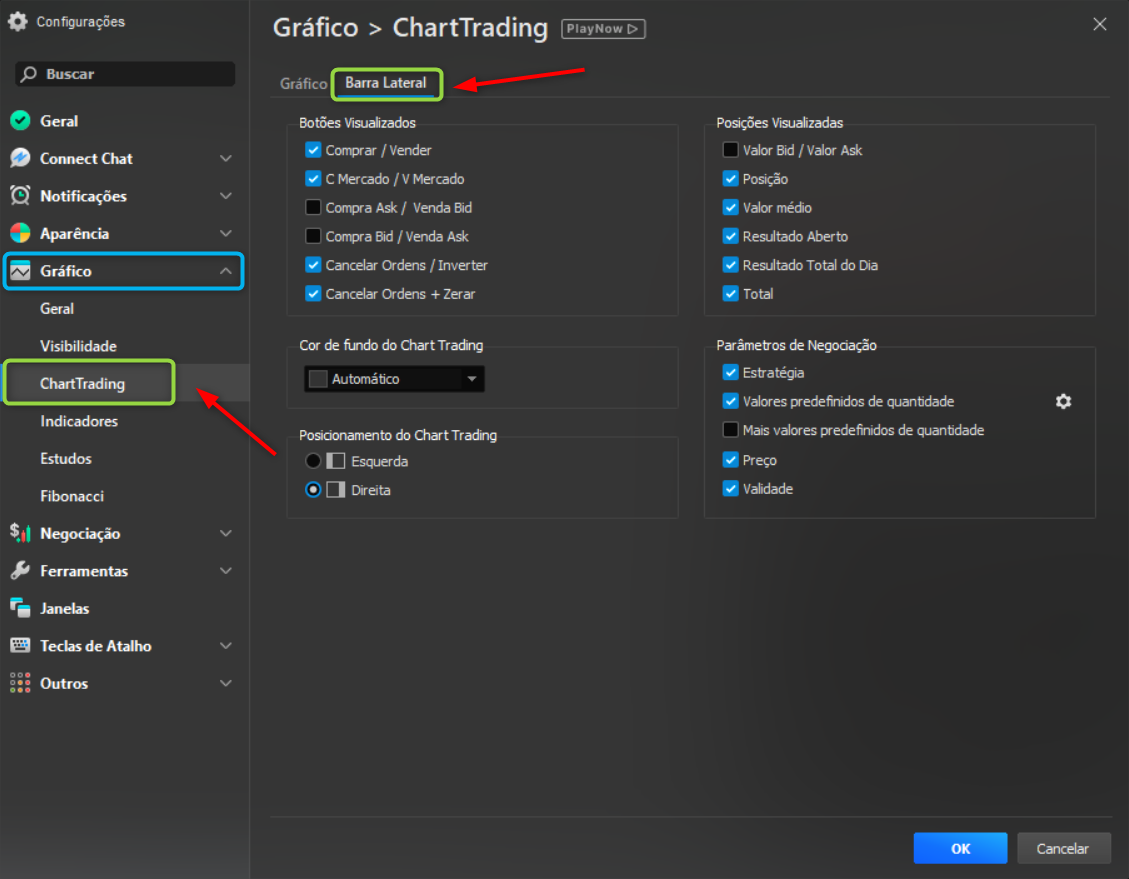This screenshot has width=1129, height=879.
Task: Click the Janelas windows icon
Action: pyautogui.click(x=20, y=608)
